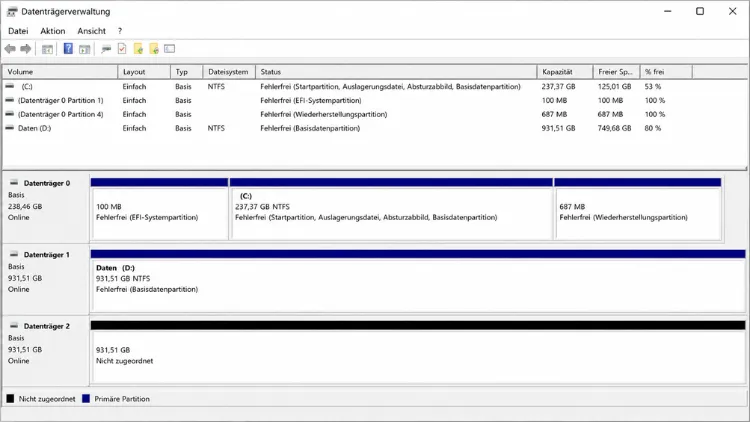Open Help via blue question mark icon
Screen dimensions: 750x422
(68, 48)
